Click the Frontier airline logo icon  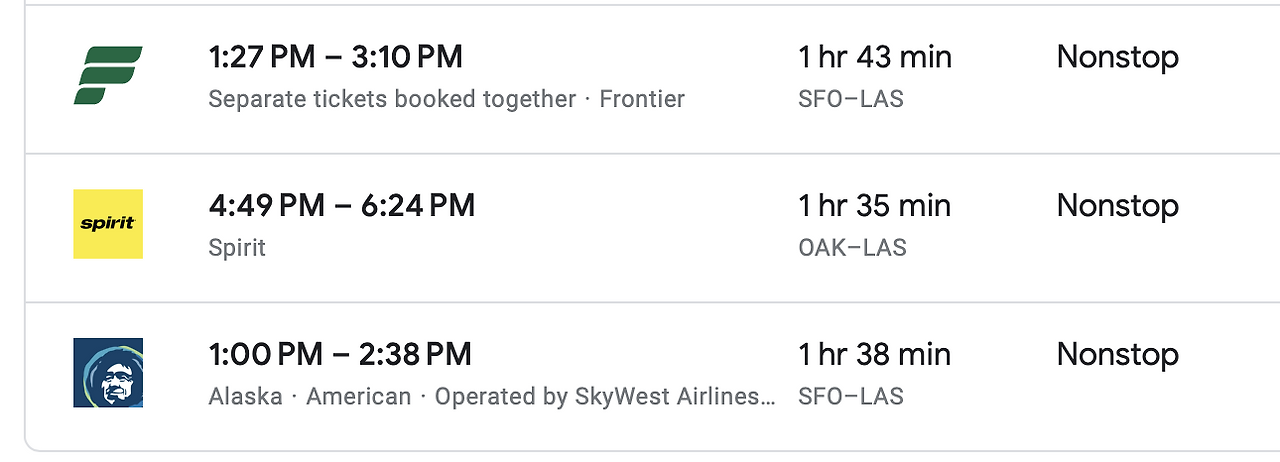coord(108,75)
